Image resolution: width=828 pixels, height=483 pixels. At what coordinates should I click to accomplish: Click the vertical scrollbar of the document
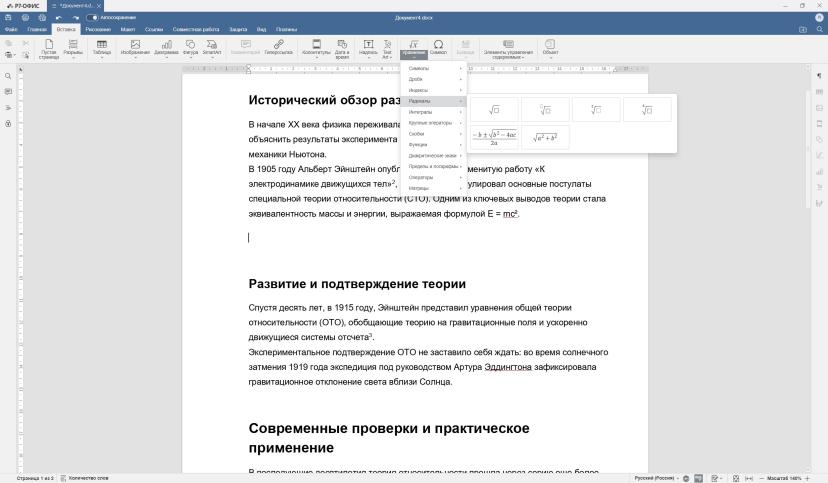(x=808, y=149)
